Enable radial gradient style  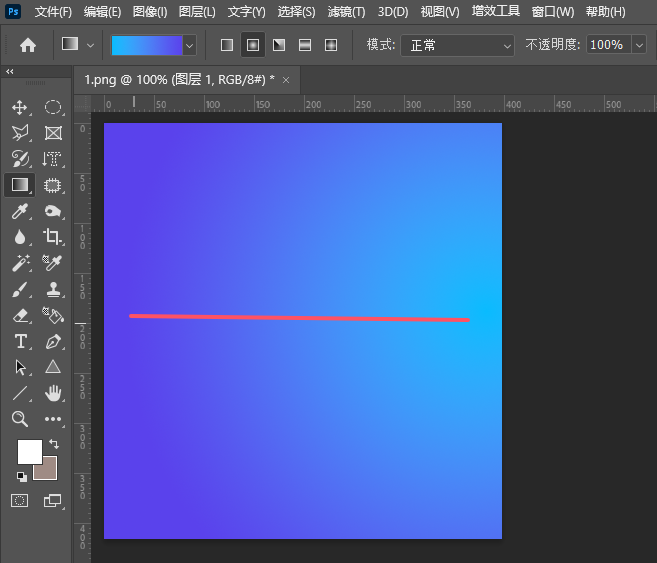[253, 45]
